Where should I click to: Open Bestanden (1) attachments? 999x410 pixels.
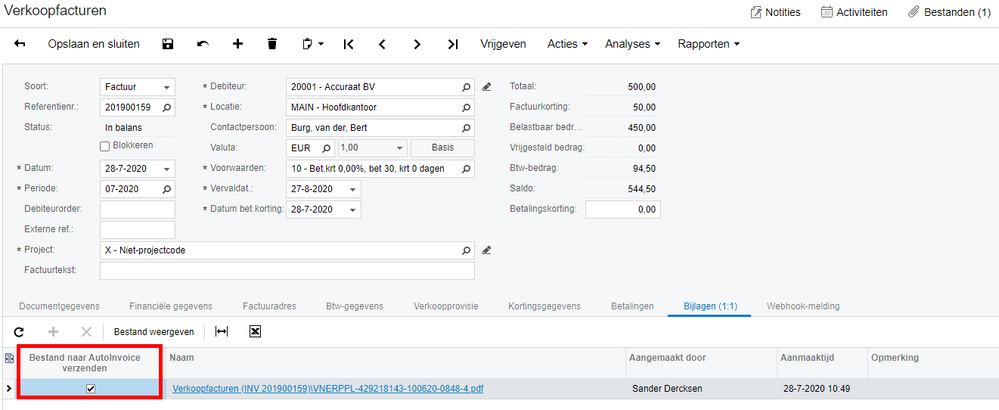pos(949,11)
